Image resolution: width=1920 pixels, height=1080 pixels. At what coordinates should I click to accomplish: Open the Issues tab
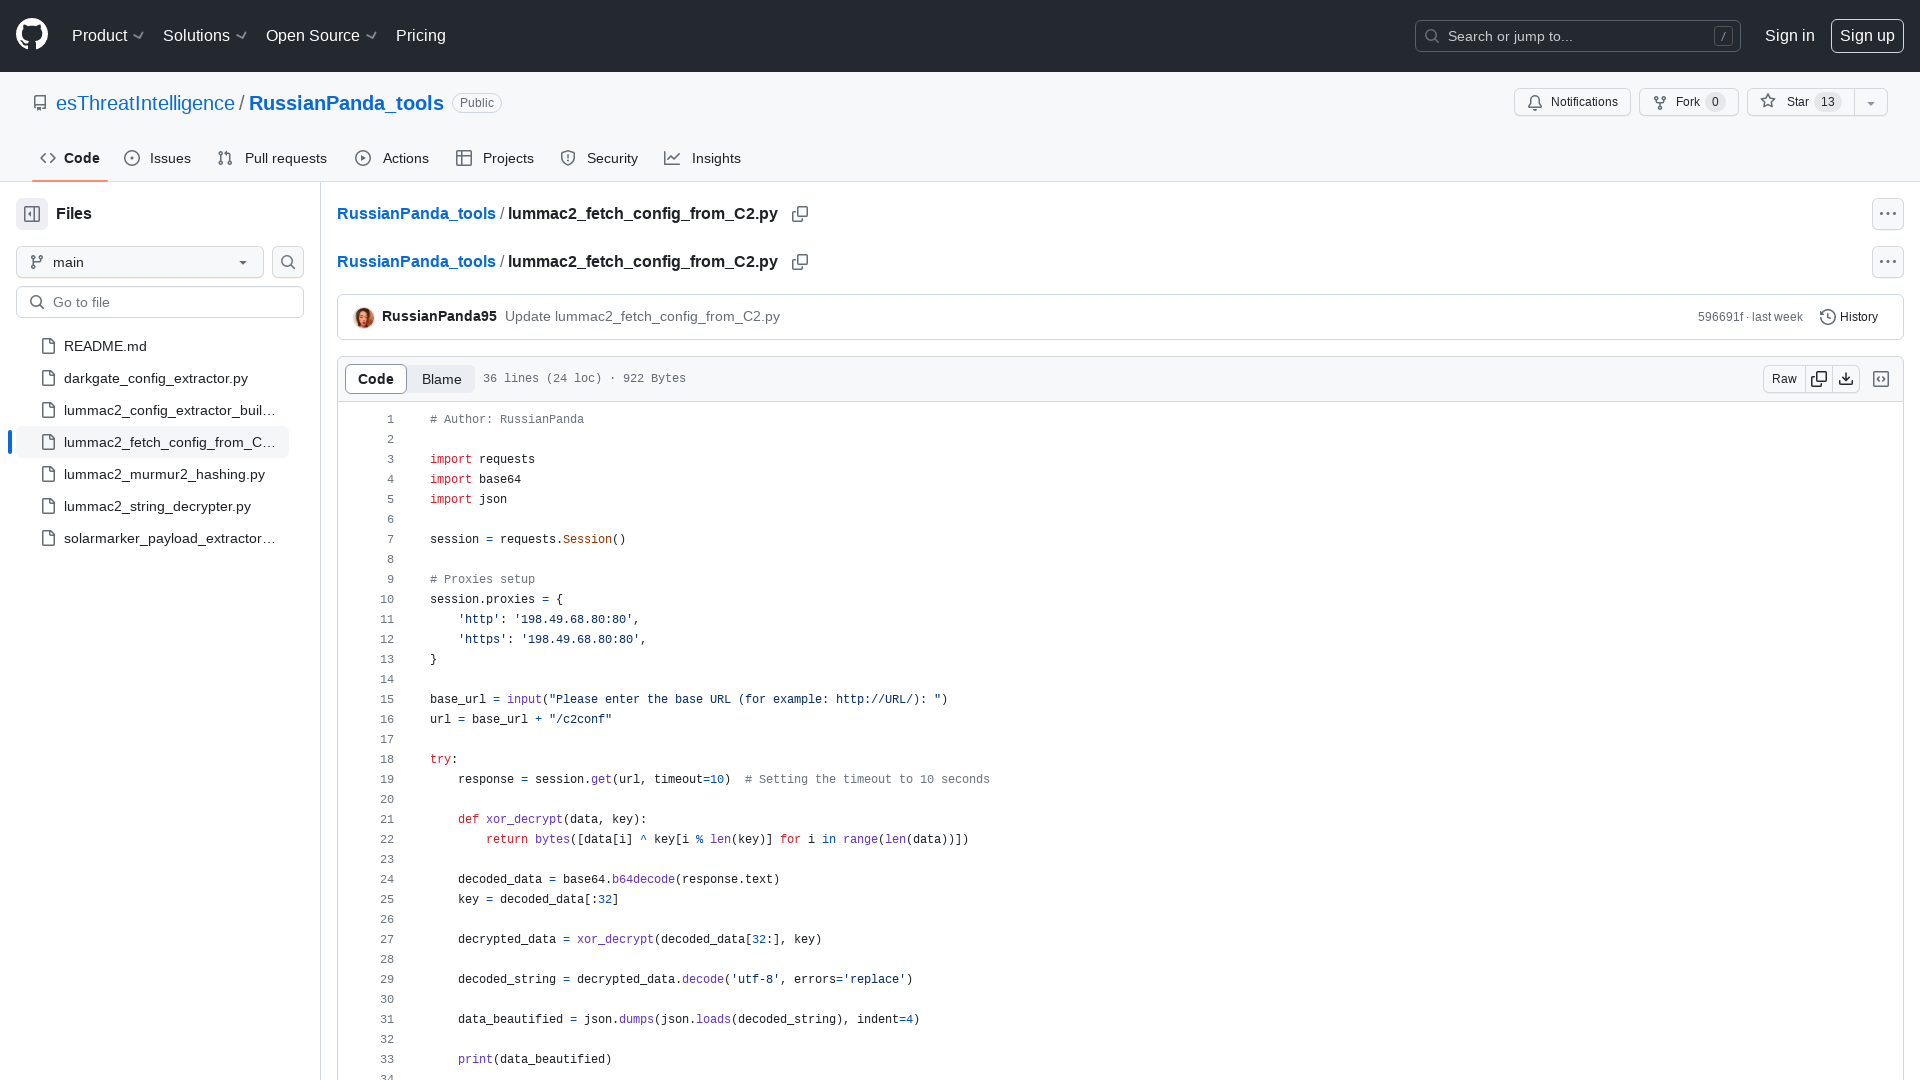click(158, 158)
